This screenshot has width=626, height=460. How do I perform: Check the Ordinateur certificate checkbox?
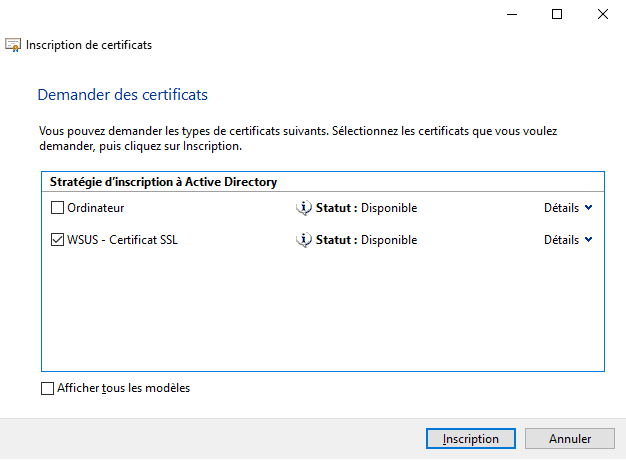[x=57, y=208]
